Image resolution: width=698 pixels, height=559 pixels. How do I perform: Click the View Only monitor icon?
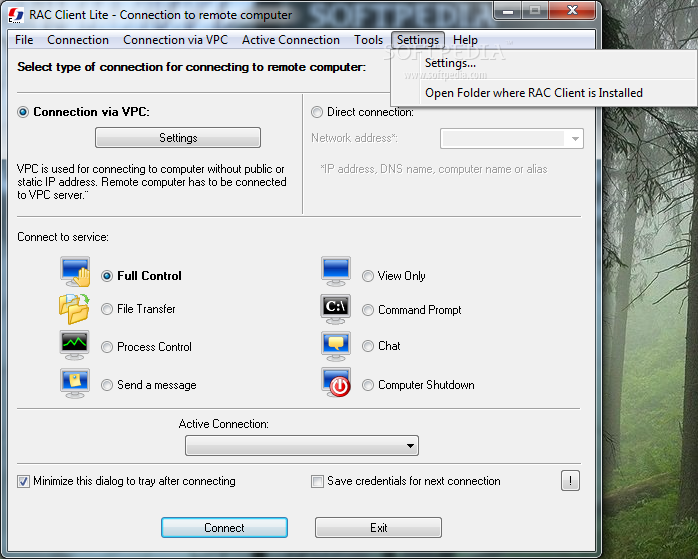336,271
